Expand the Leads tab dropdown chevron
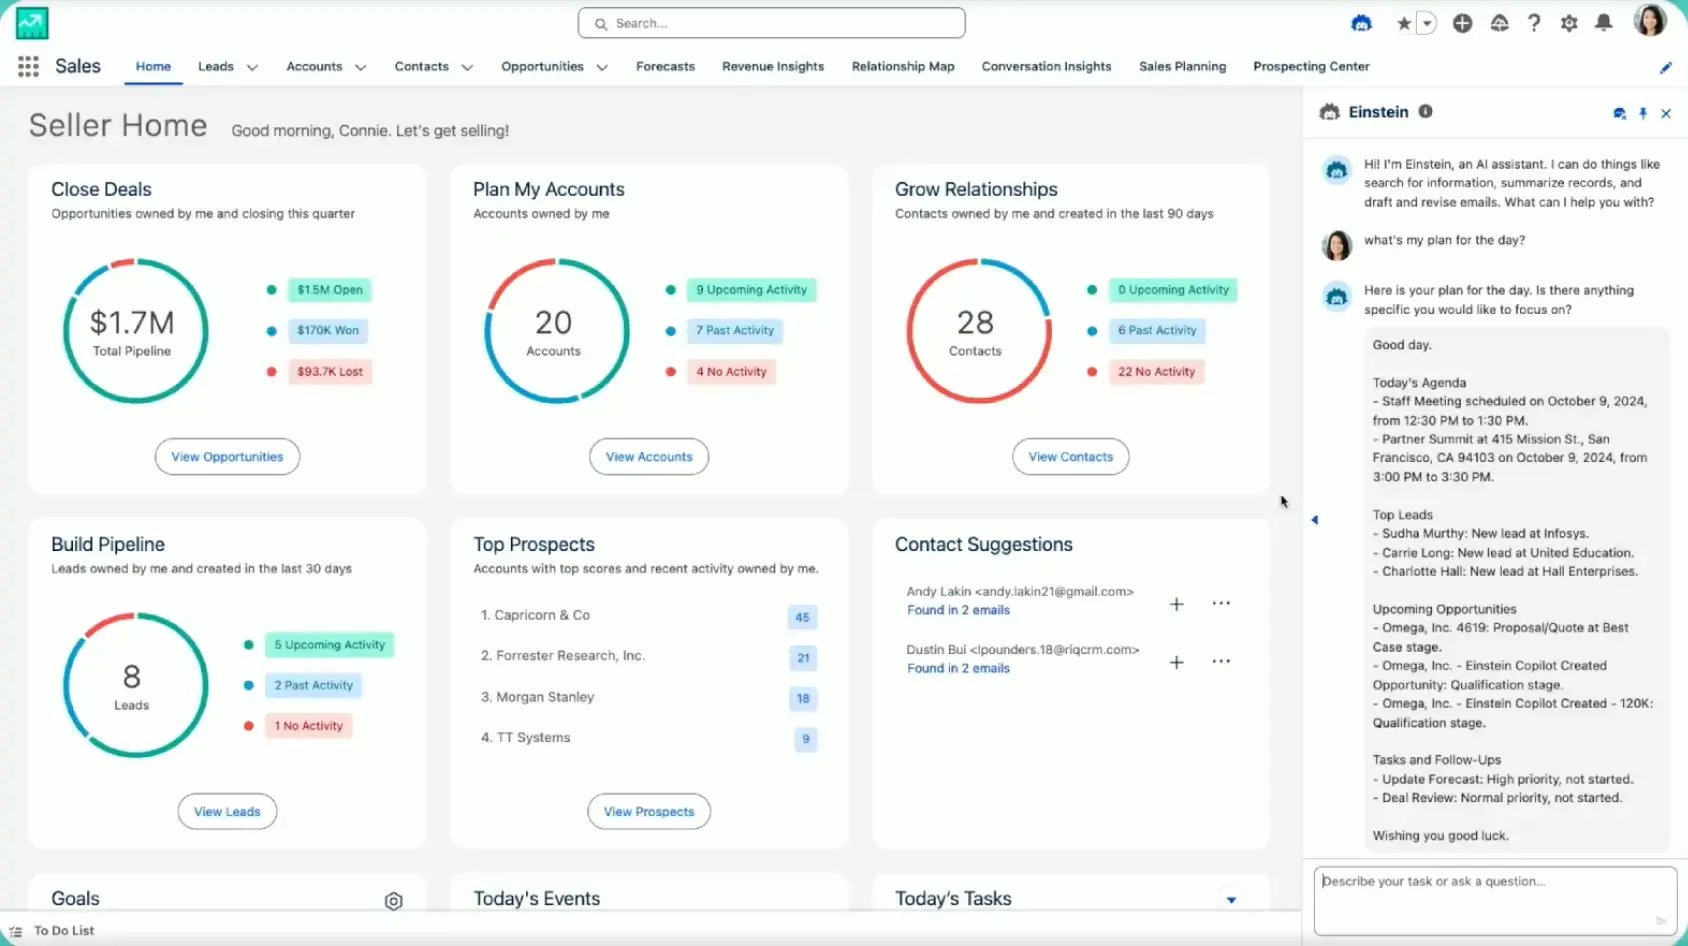Screen dimensions: 1688x946 coord(252,67)
